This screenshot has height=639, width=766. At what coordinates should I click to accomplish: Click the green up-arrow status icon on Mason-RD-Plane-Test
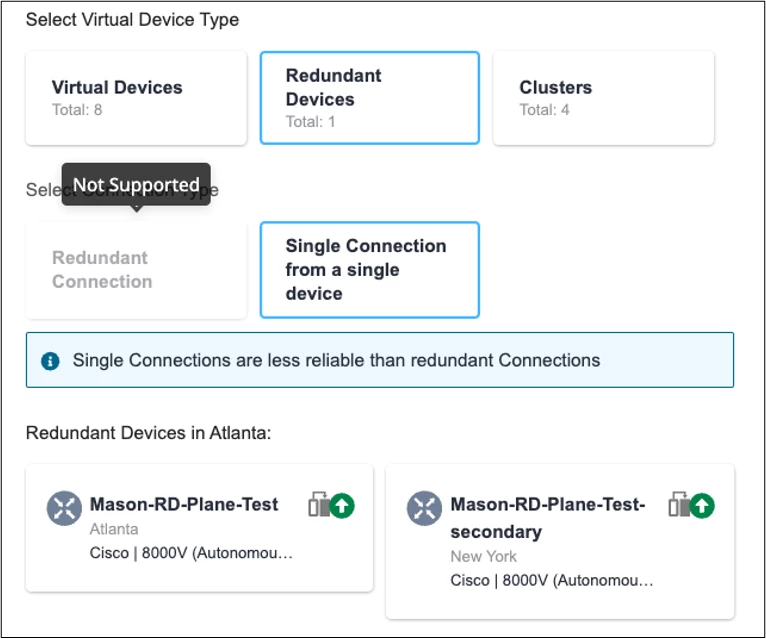(343, 505)
